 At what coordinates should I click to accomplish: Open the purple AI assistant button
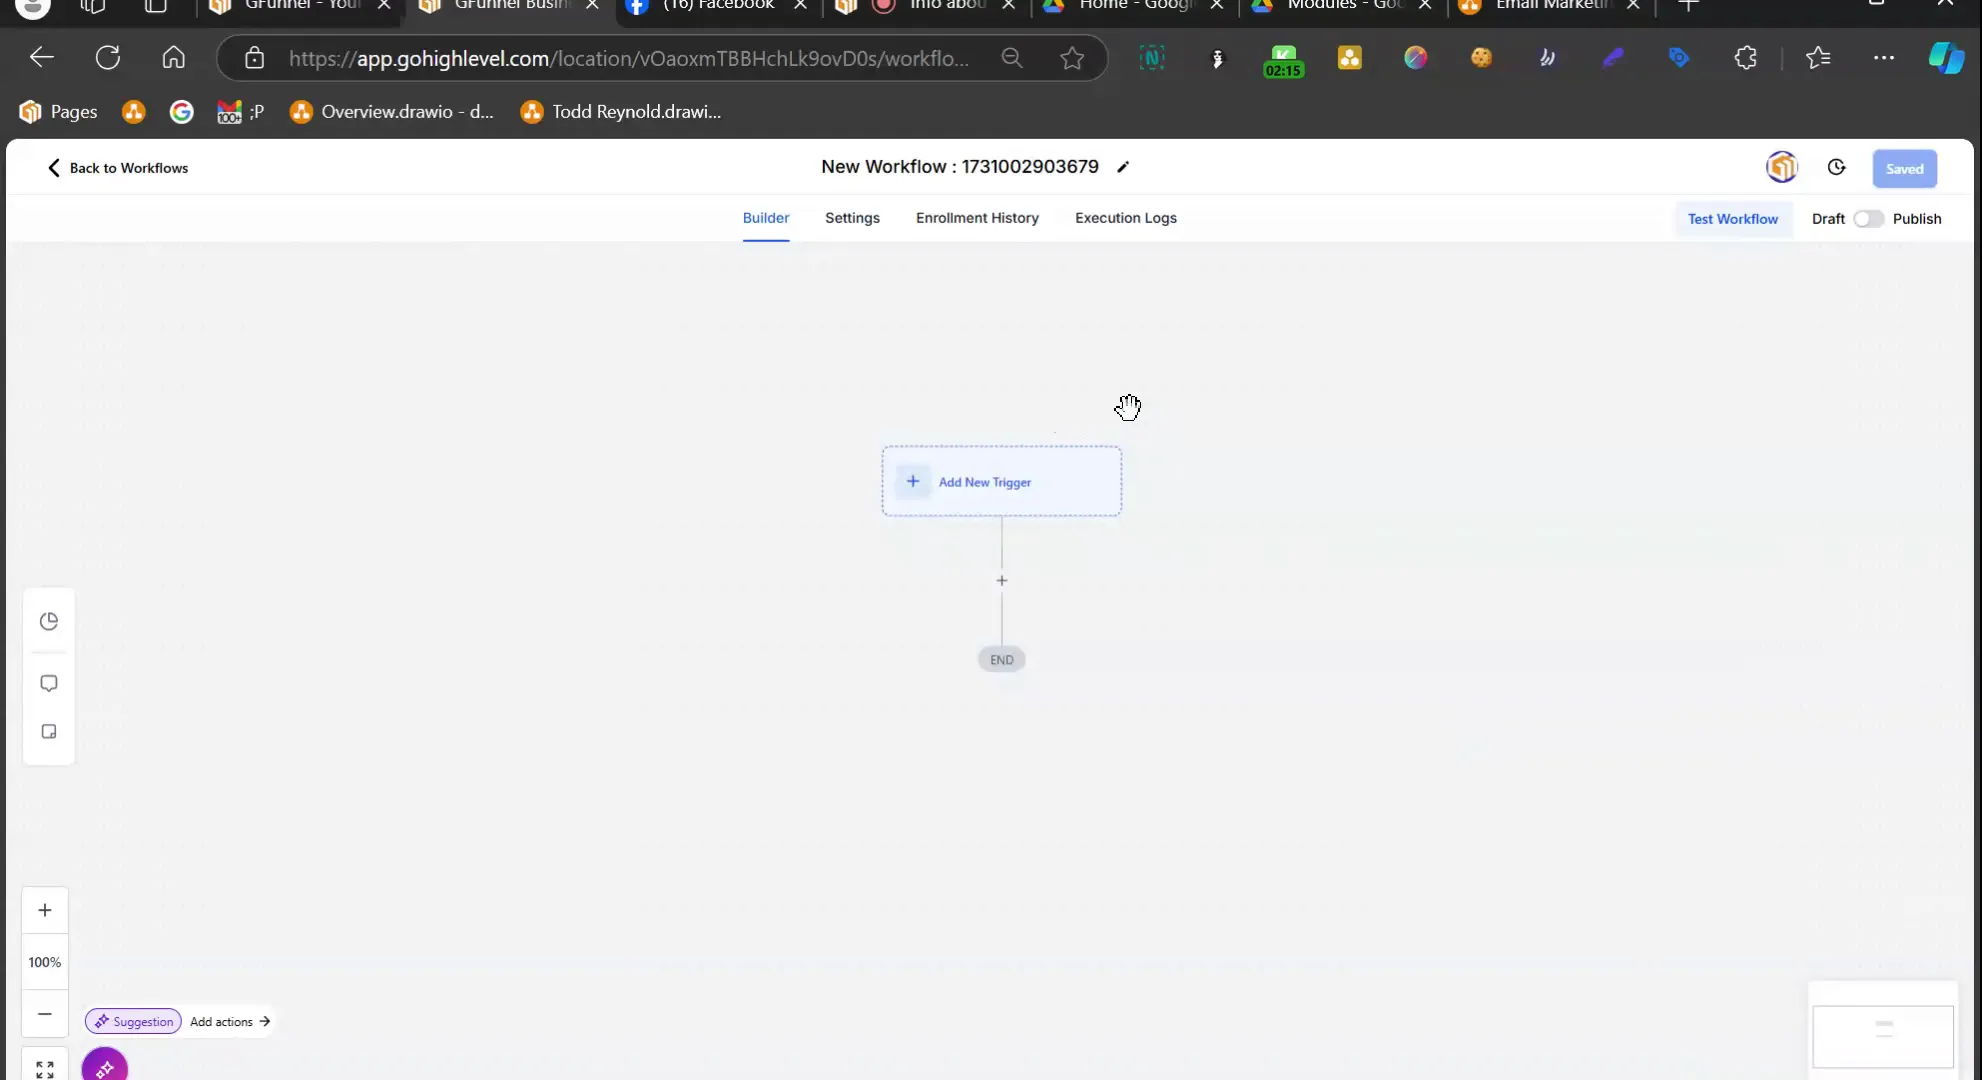tap(105, 1067)
